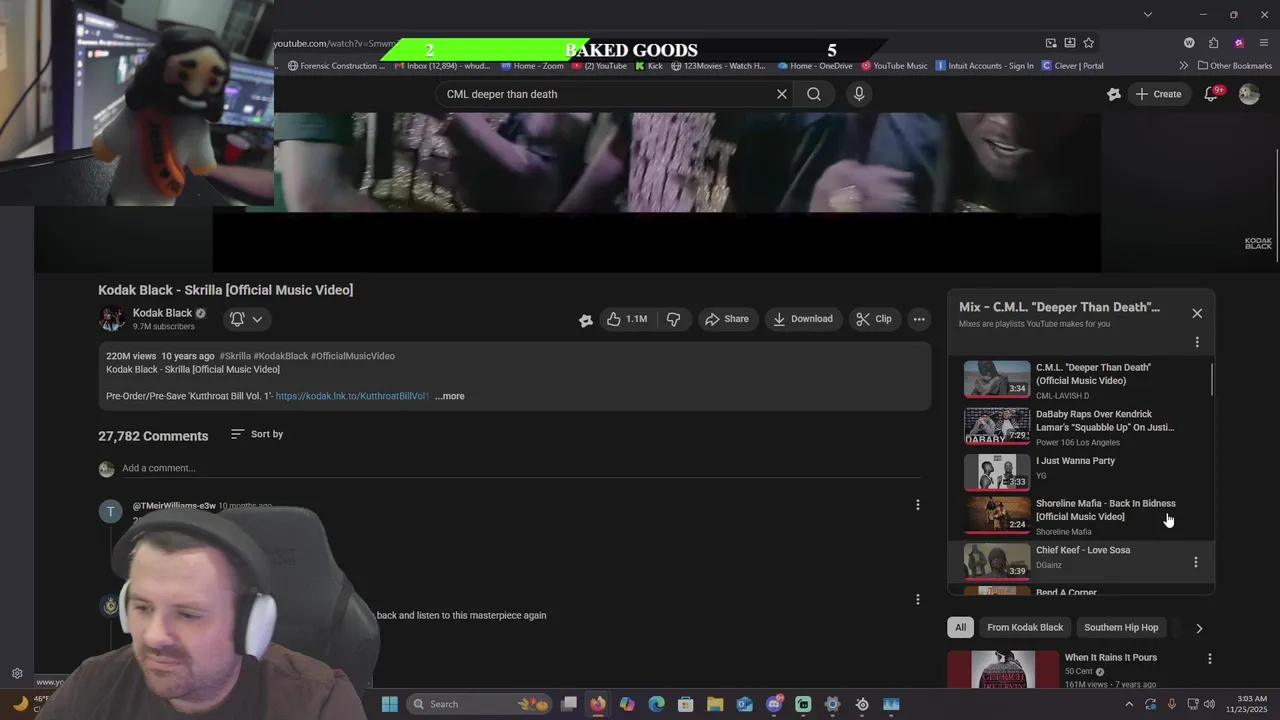Open the YouTube Music bookmark
The width and height of the screenshot is (1280, 720).
coord(894,66)
